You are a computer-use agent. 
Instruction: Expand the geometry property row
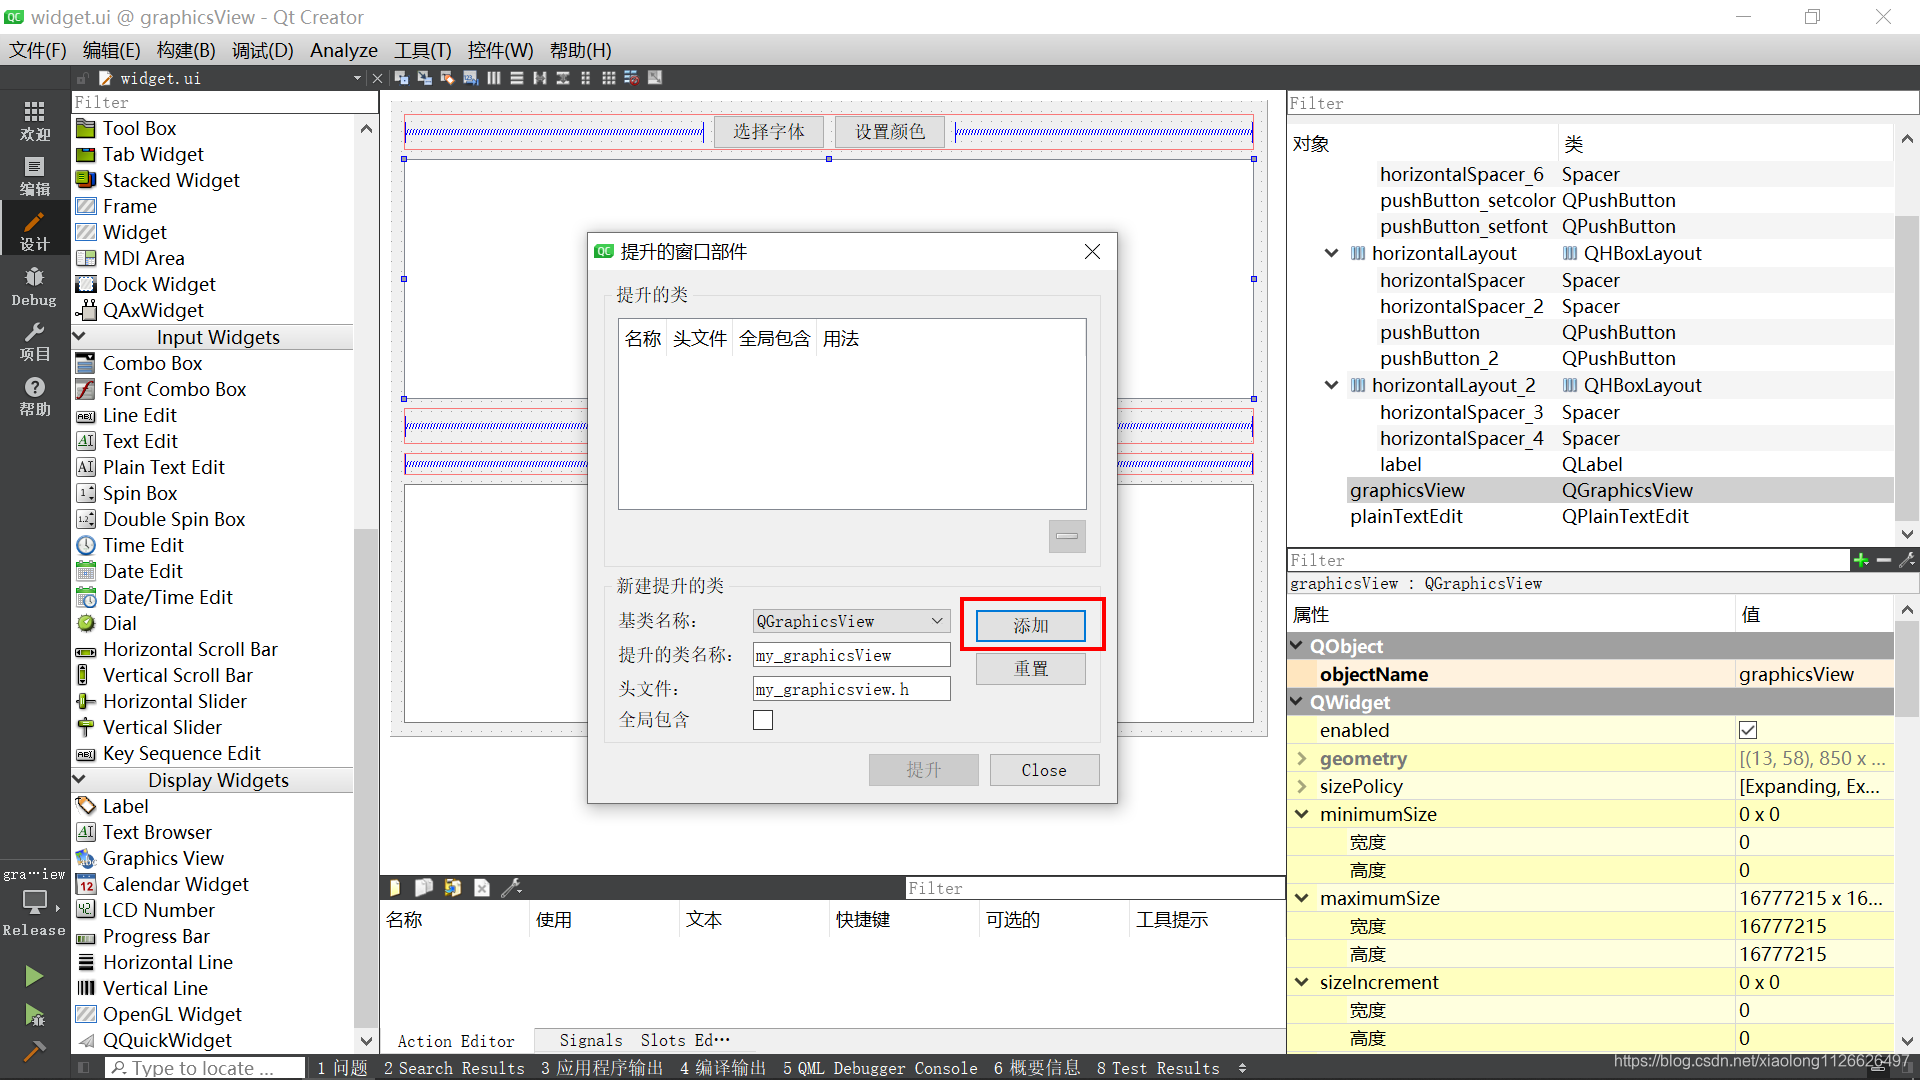click(x=1302, y=758)
